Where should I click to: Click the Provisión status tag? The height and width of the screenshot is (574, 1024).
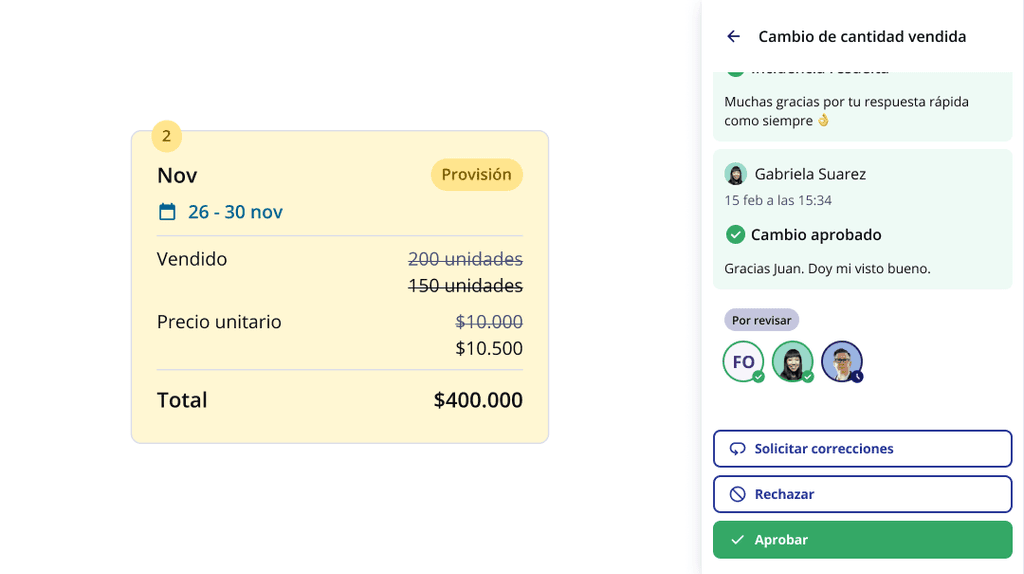coord(476,174)
